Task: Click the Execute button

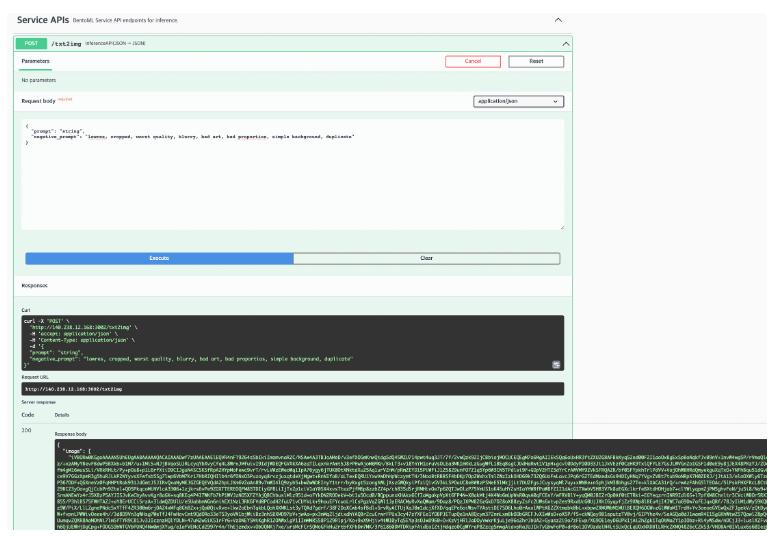Action: [159, 258]
